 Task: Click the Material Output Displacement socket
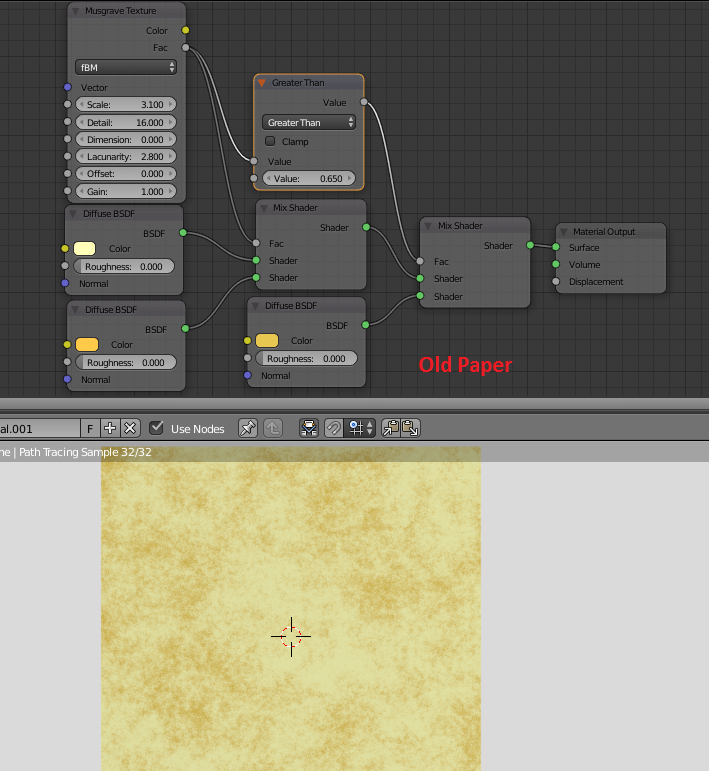click(556, 281)
